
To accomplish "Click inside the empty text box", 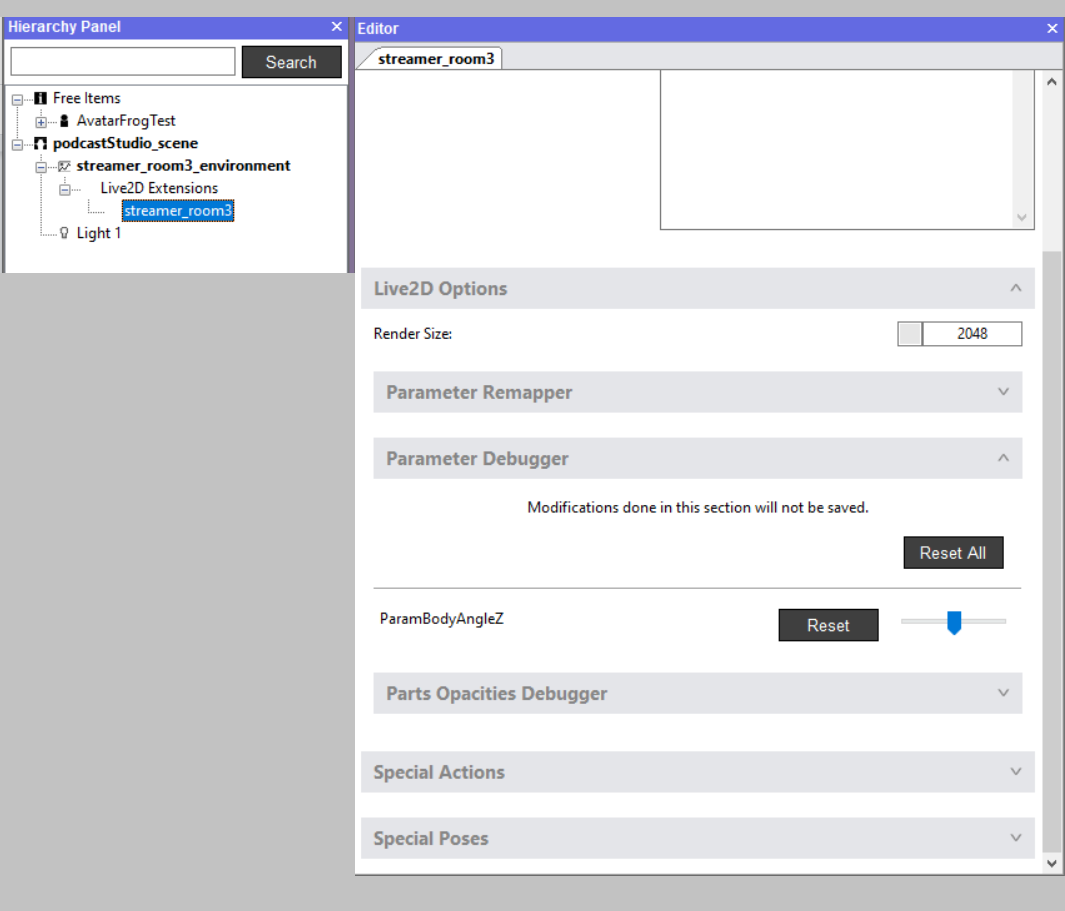I will [837, 149].
